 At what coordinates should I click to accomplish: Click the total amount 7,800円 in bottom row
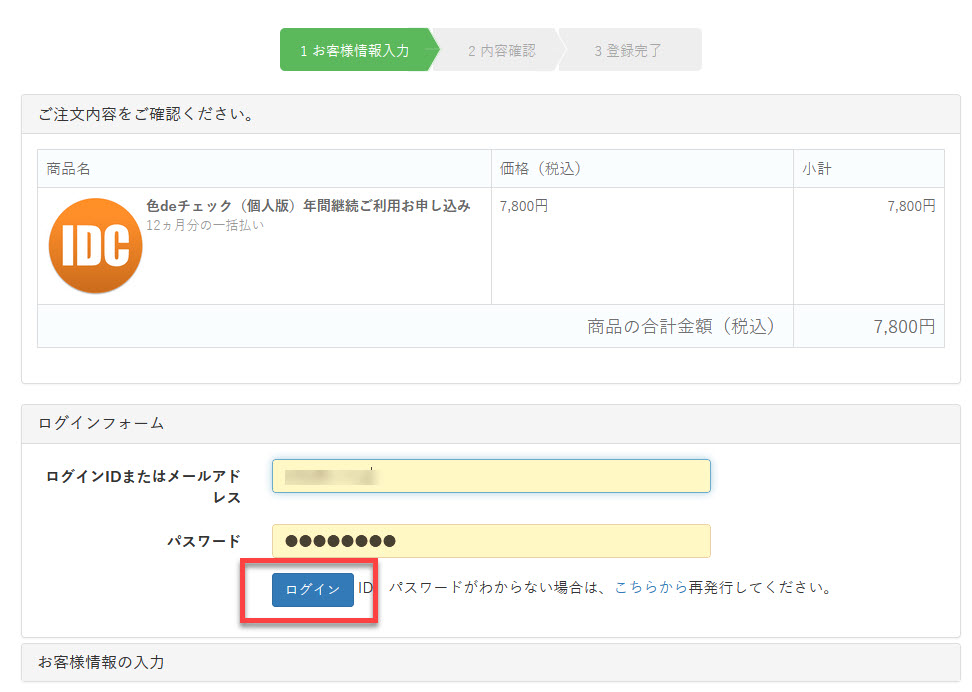[904, 327]
